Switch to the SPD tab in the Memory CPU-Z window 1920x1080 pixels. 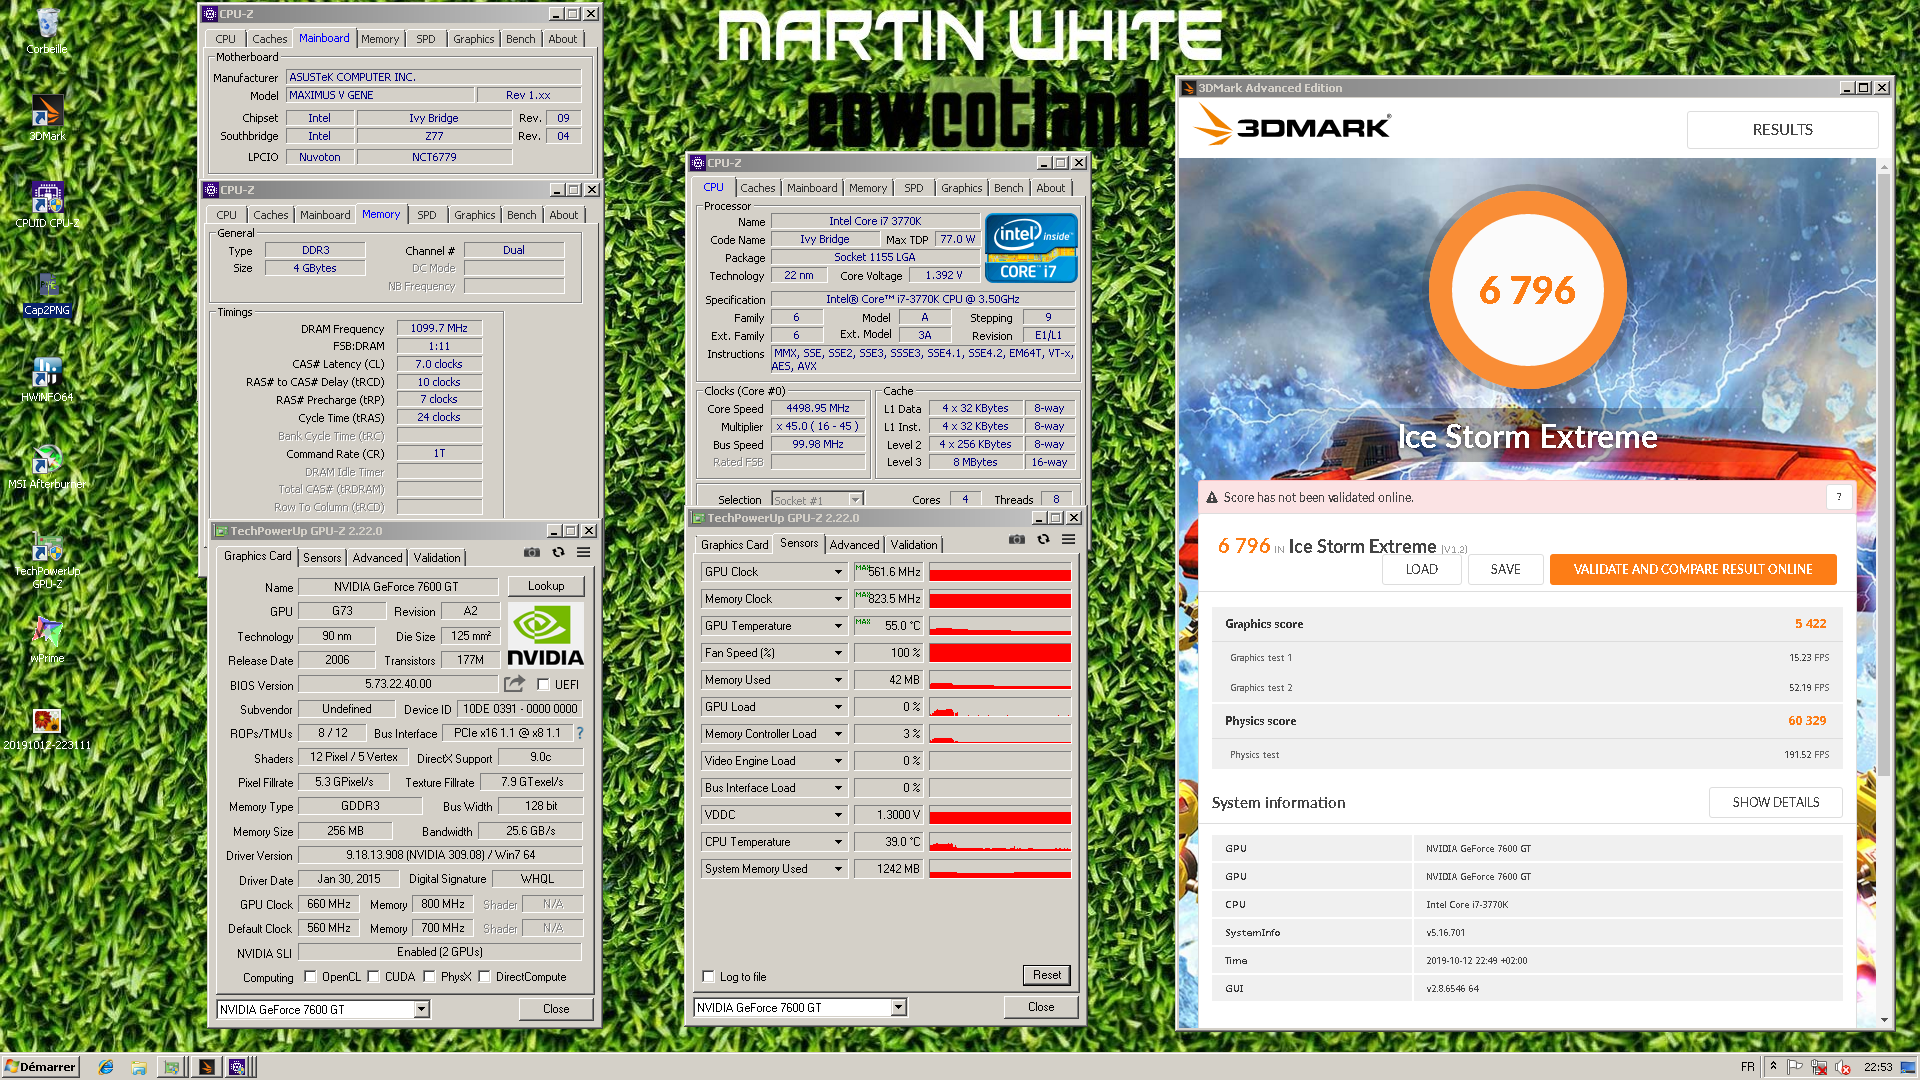tap(426, 215)
